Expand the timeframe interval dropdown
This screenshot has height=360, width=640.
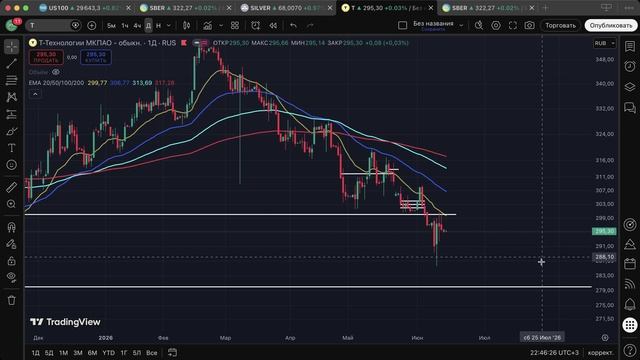pyautogui.click(x=169, y=25)
